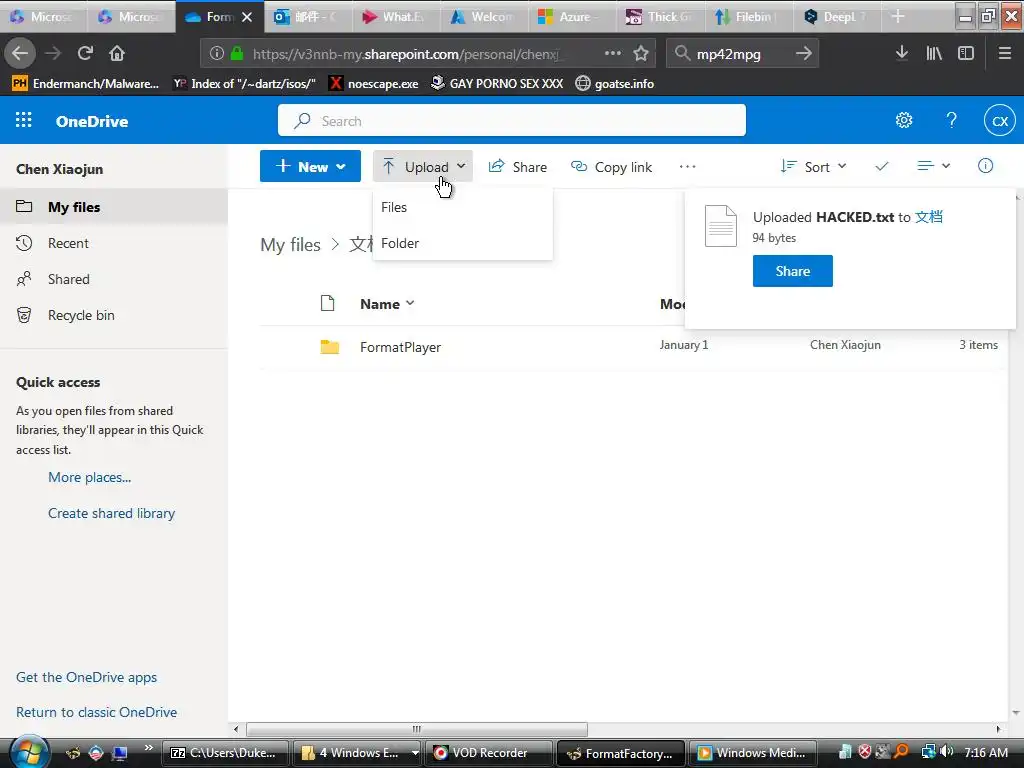Go back with the browser back arrow
Screen dimensions: 1024x768
click(x=20, y=53)
